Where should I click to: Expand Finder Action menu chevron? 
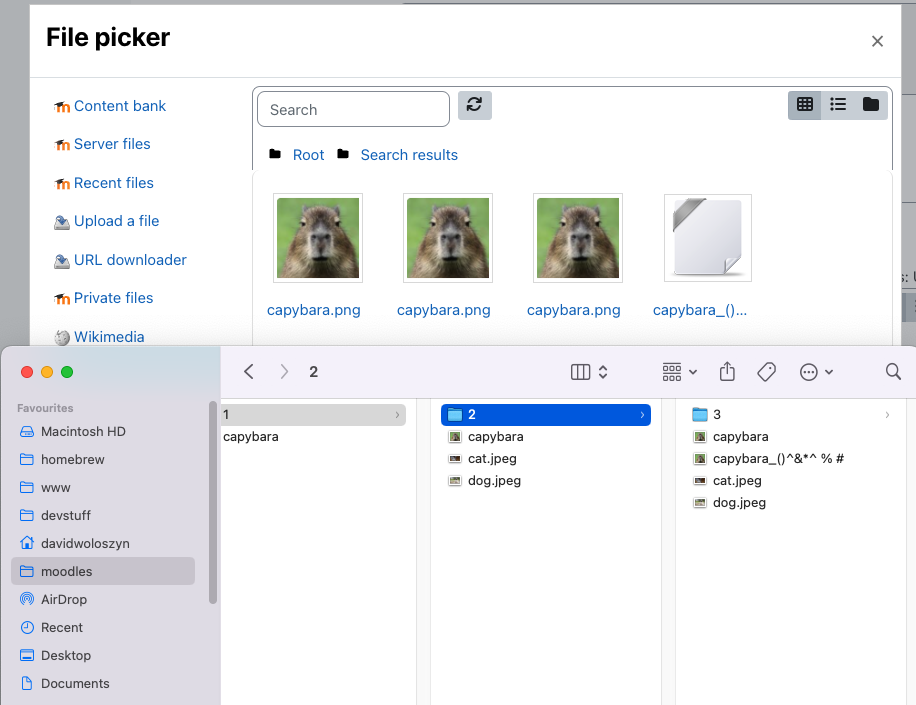coord(828,372)
